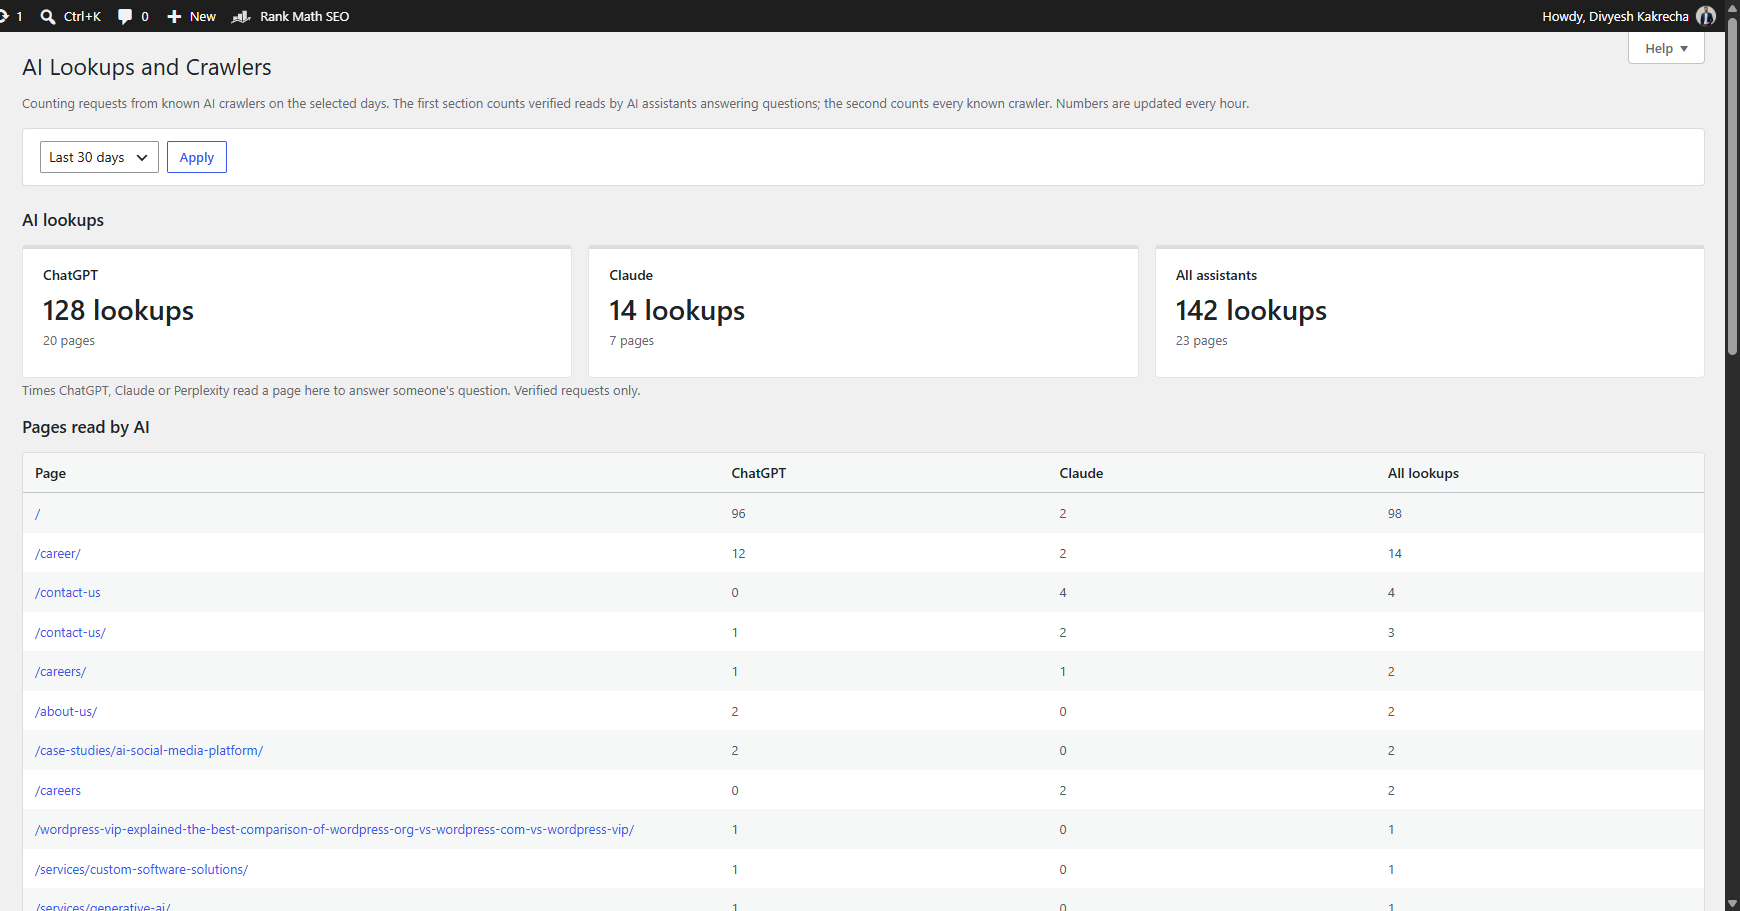Click the Apply button

point(197,157)
